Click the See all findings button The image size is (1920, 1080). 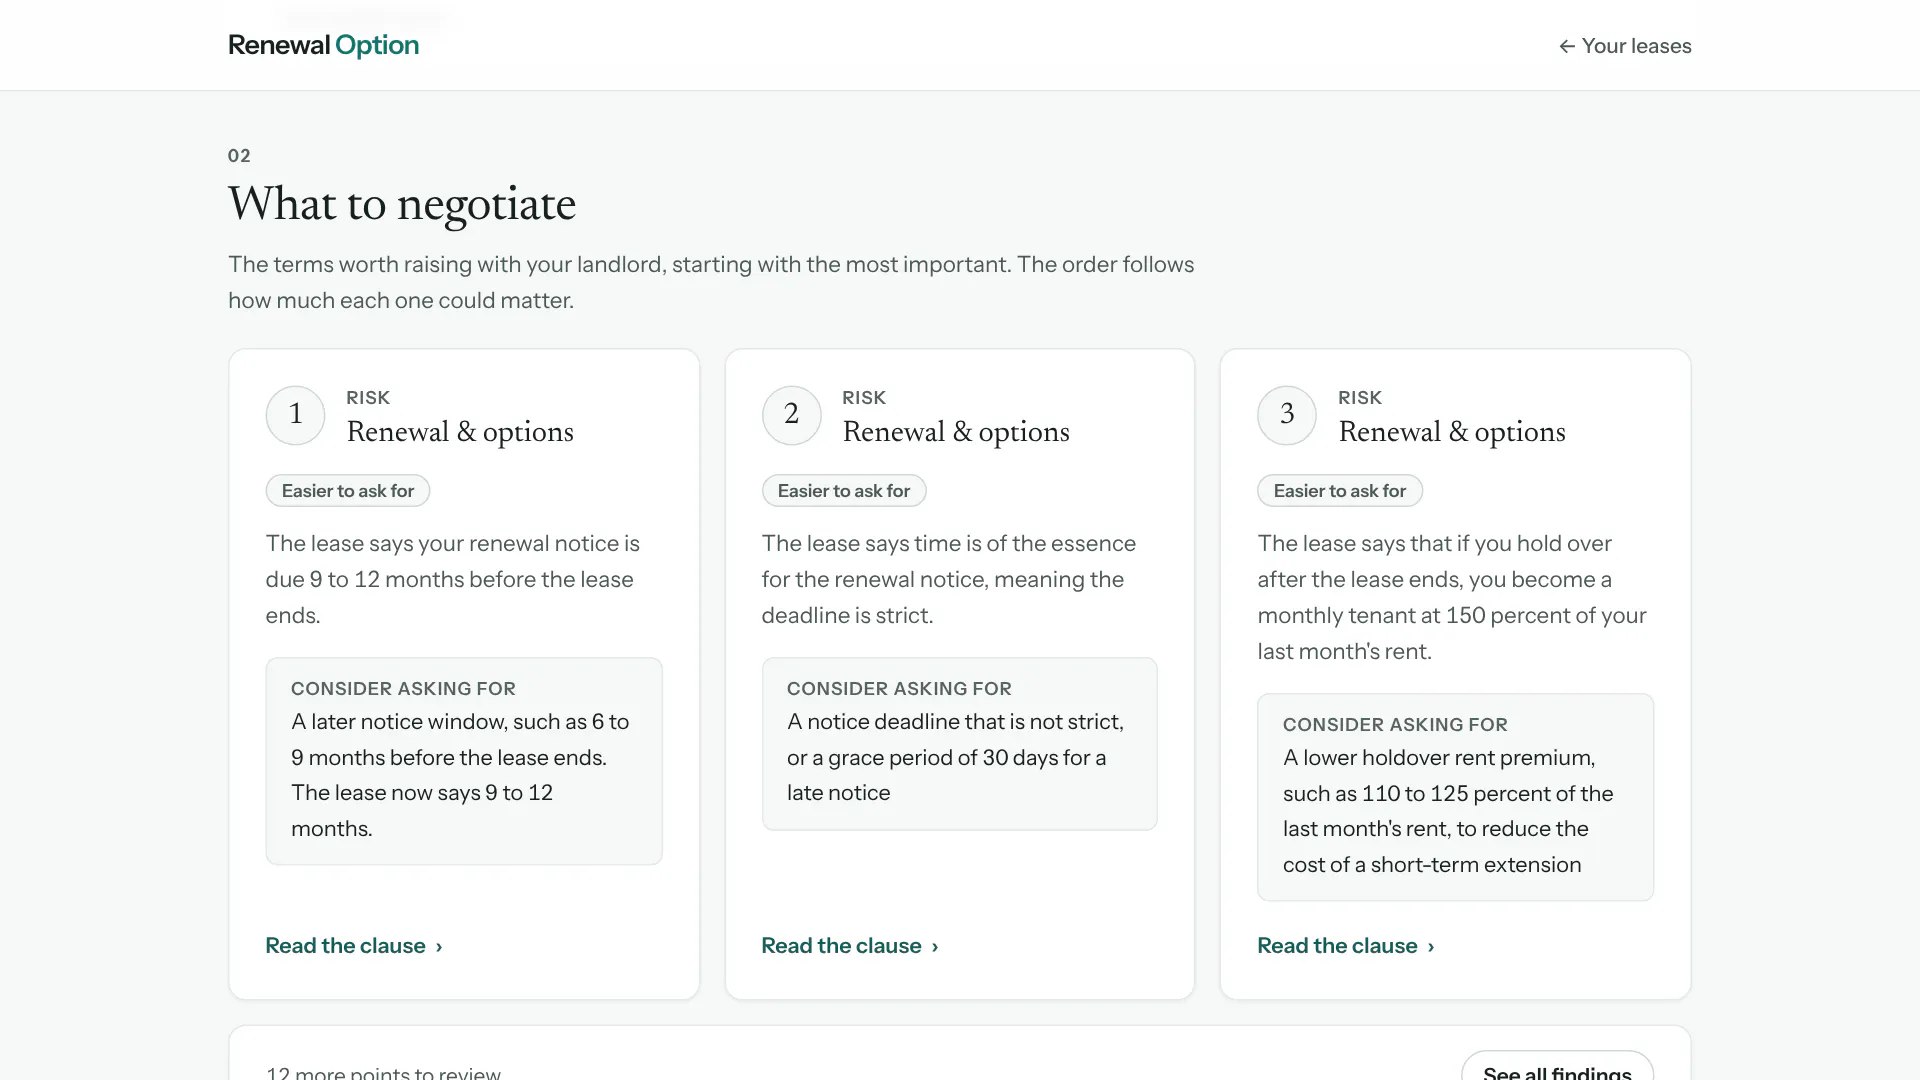click(x=1557, y=1068)
